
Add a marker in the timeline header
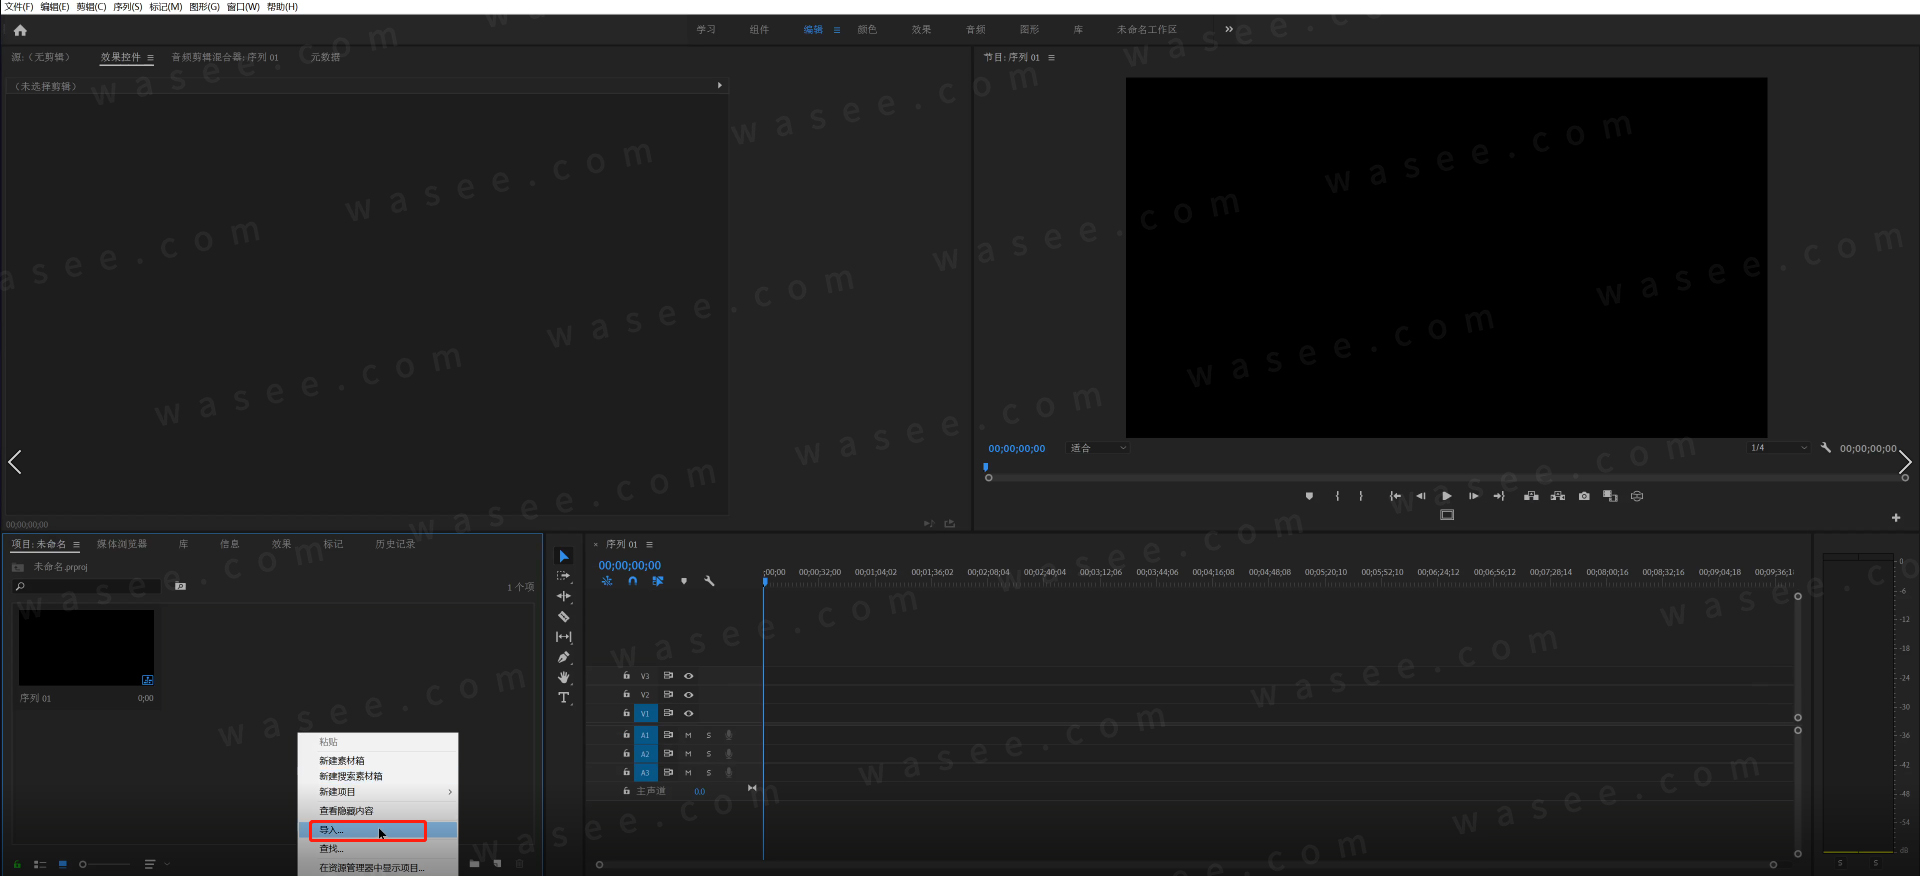(684, 581)
